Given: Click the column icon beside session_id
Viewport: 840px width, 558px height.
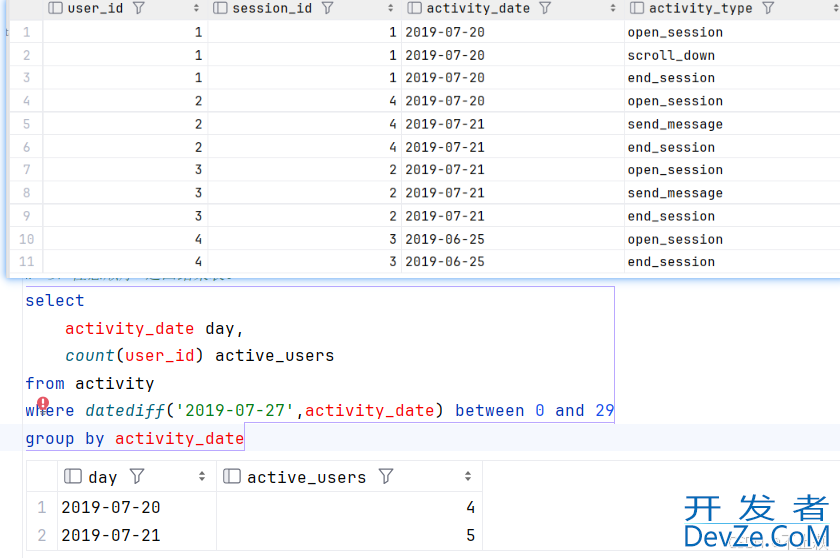Looking at the screenshot, I should [220, 8].
